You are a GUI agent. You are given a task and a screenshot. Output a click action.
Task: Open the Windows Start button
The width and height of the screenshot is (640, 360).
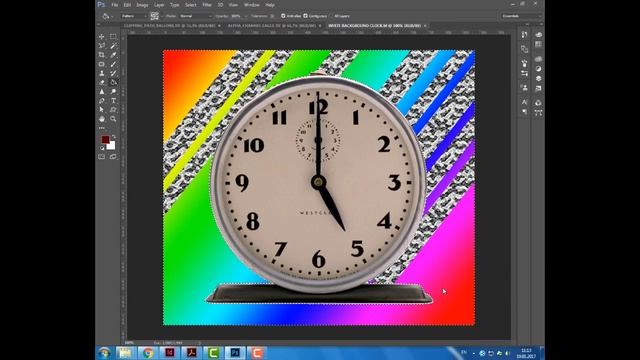click(x=104, y=353)
